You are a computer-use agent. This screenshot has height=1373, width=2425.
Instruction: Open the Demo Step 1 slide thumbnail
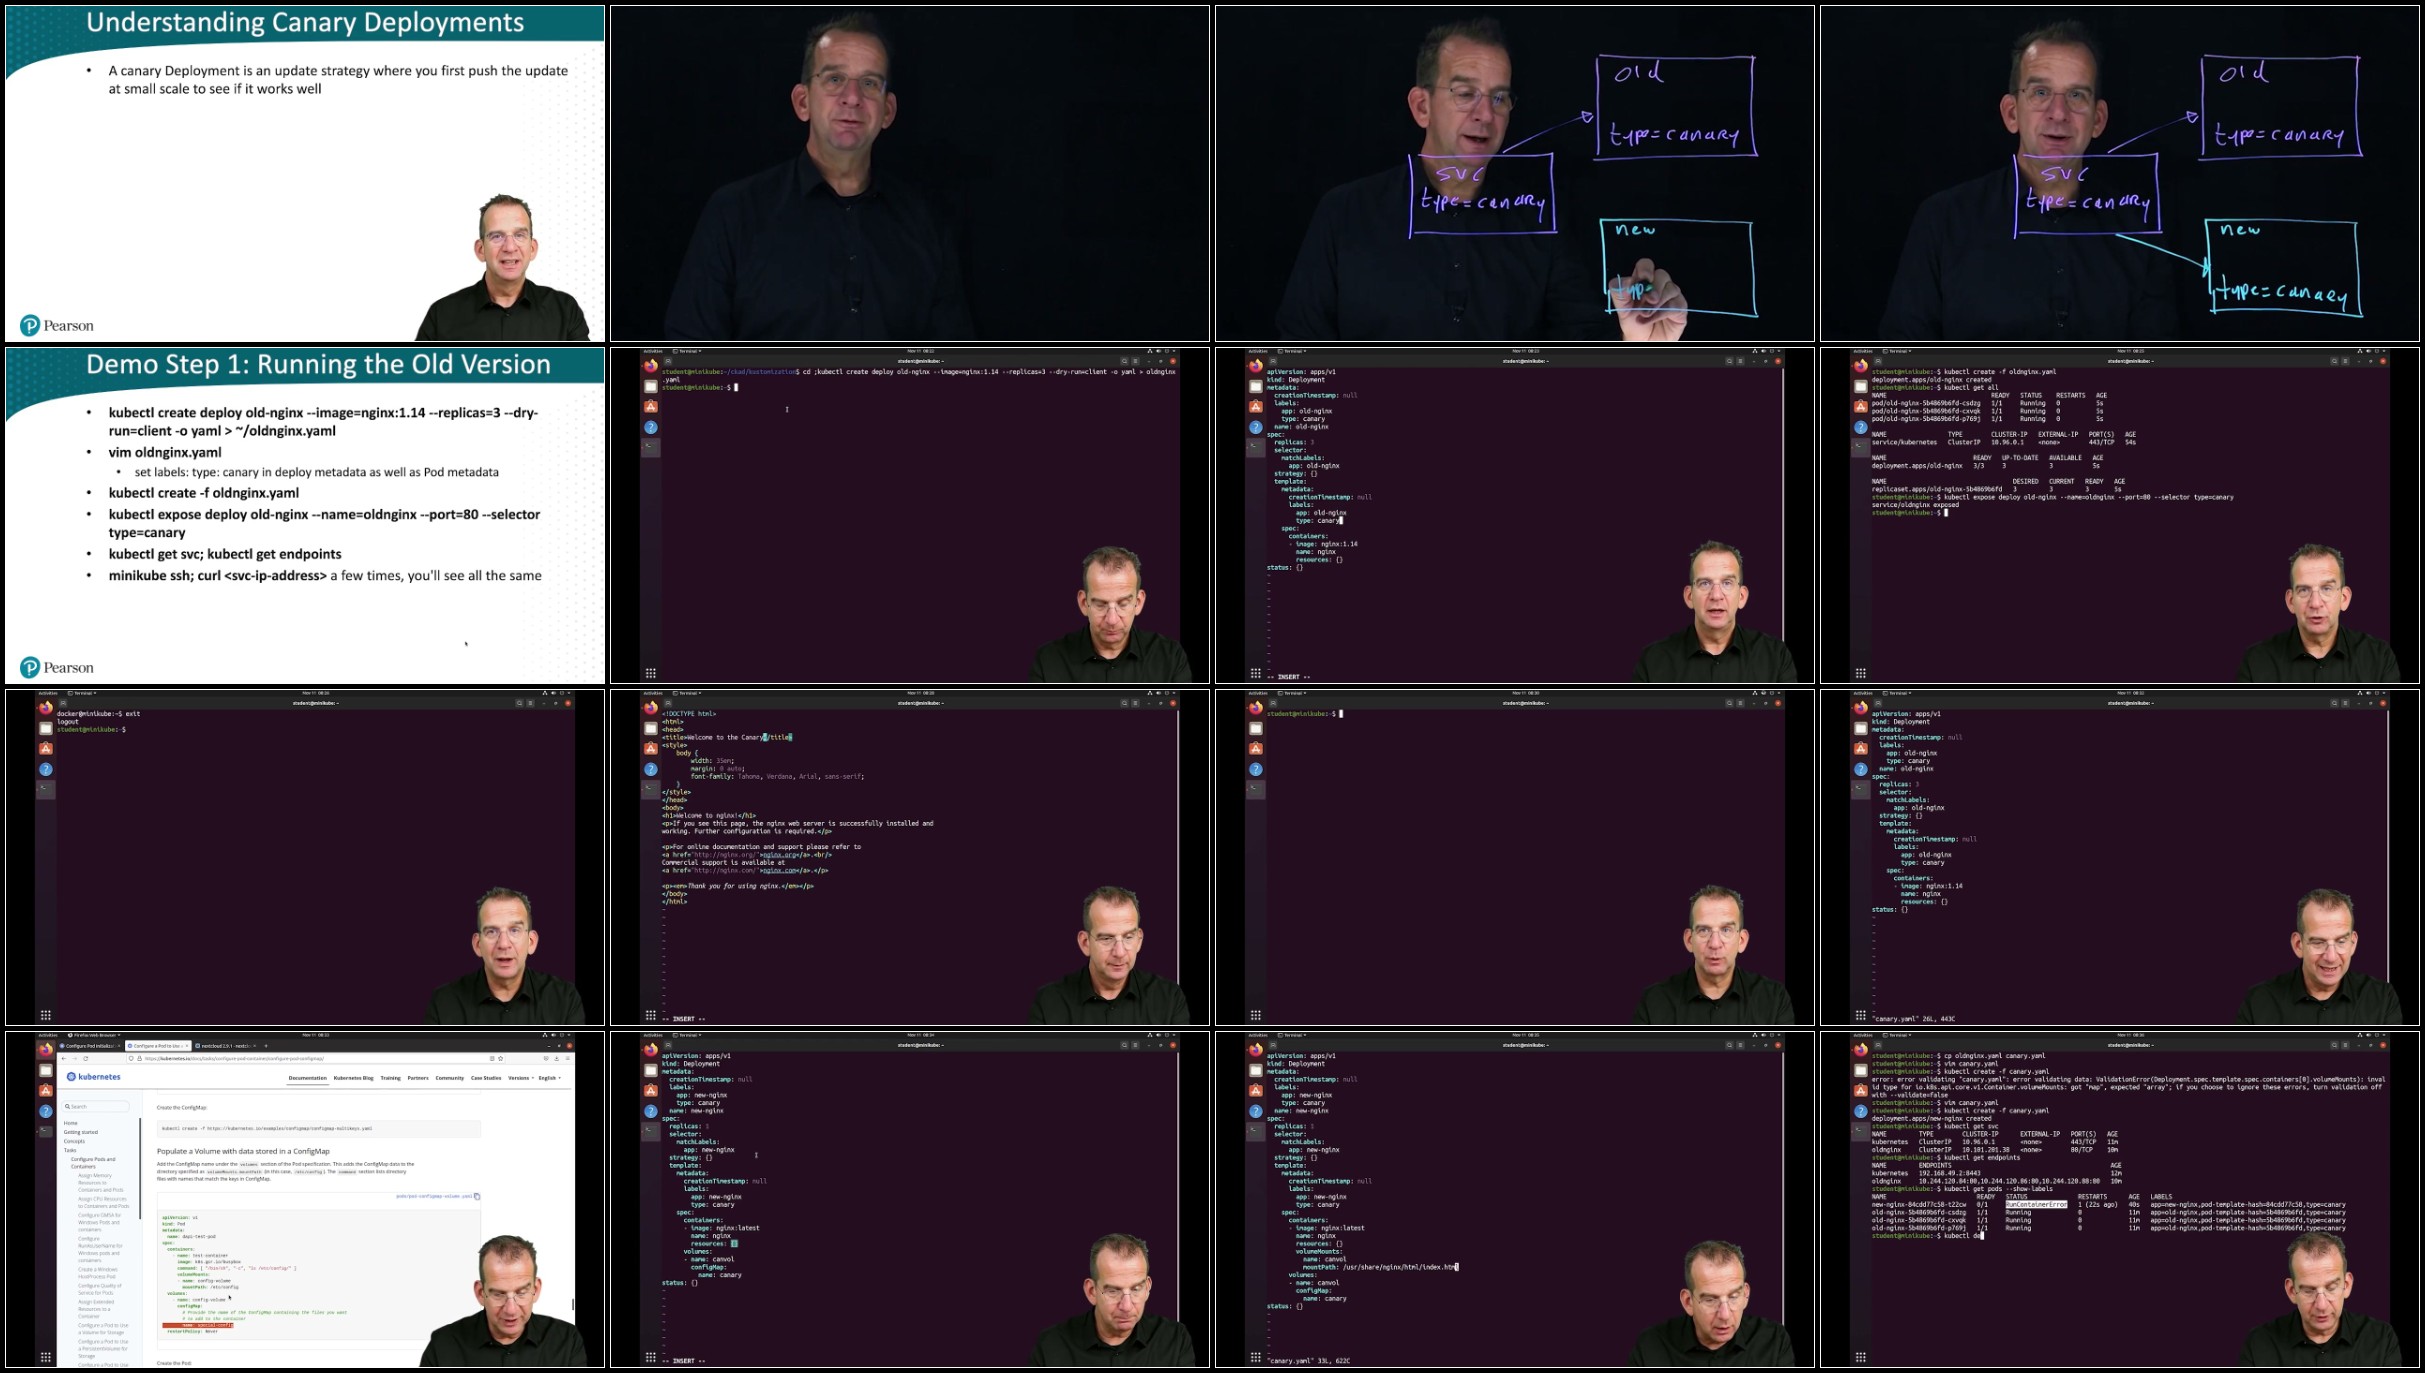pyautogui.click(x=305, y=515)
